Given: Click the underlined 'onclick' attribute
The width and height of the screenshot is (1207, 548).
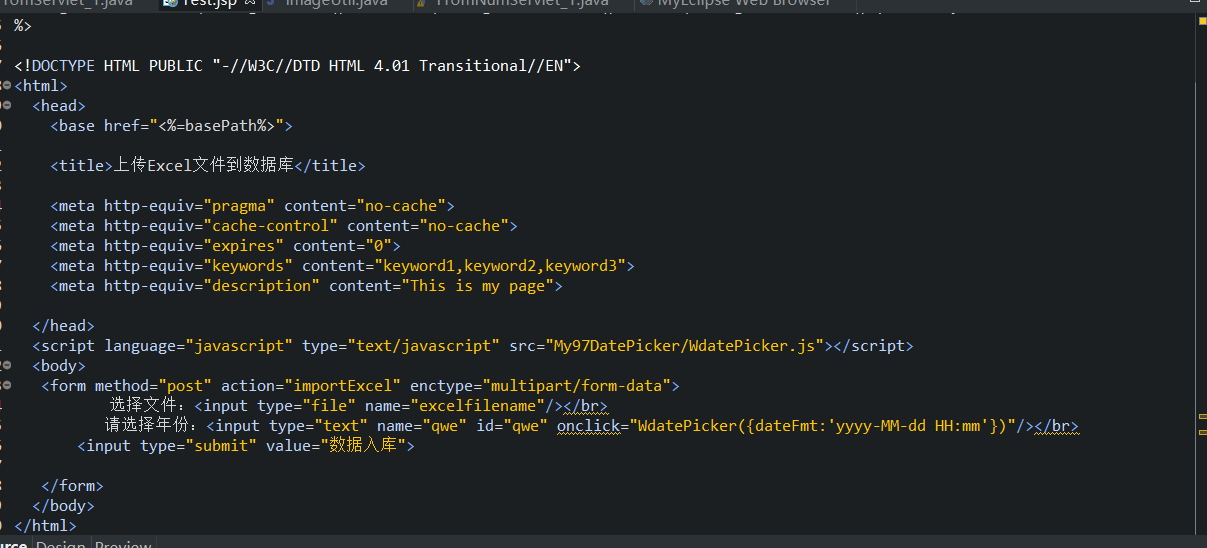Looking at the screenshot, I should 588,426.
